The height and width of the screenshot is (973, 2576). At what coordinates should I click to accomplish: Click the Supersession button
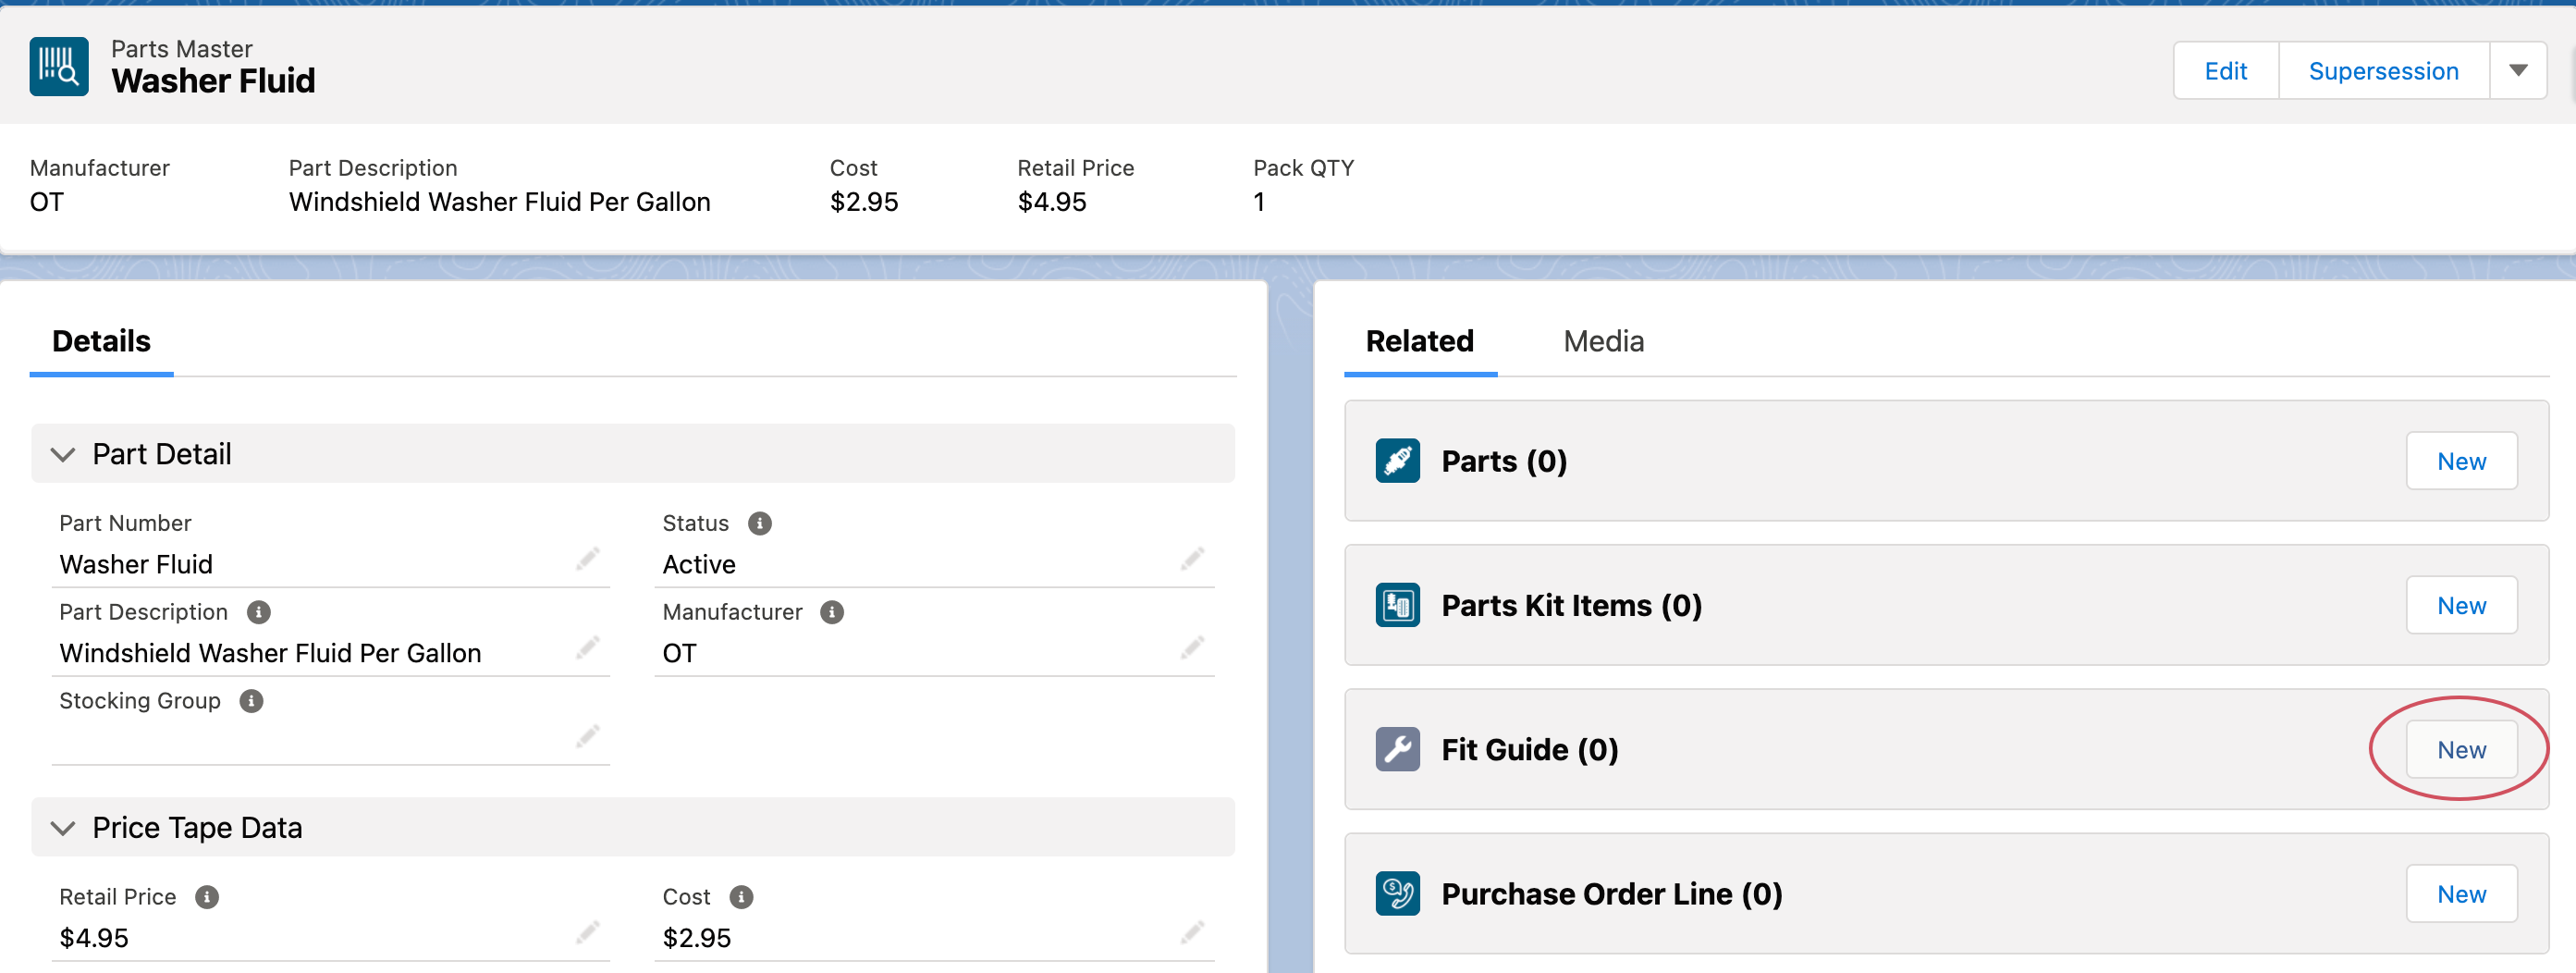[2383, 71]
